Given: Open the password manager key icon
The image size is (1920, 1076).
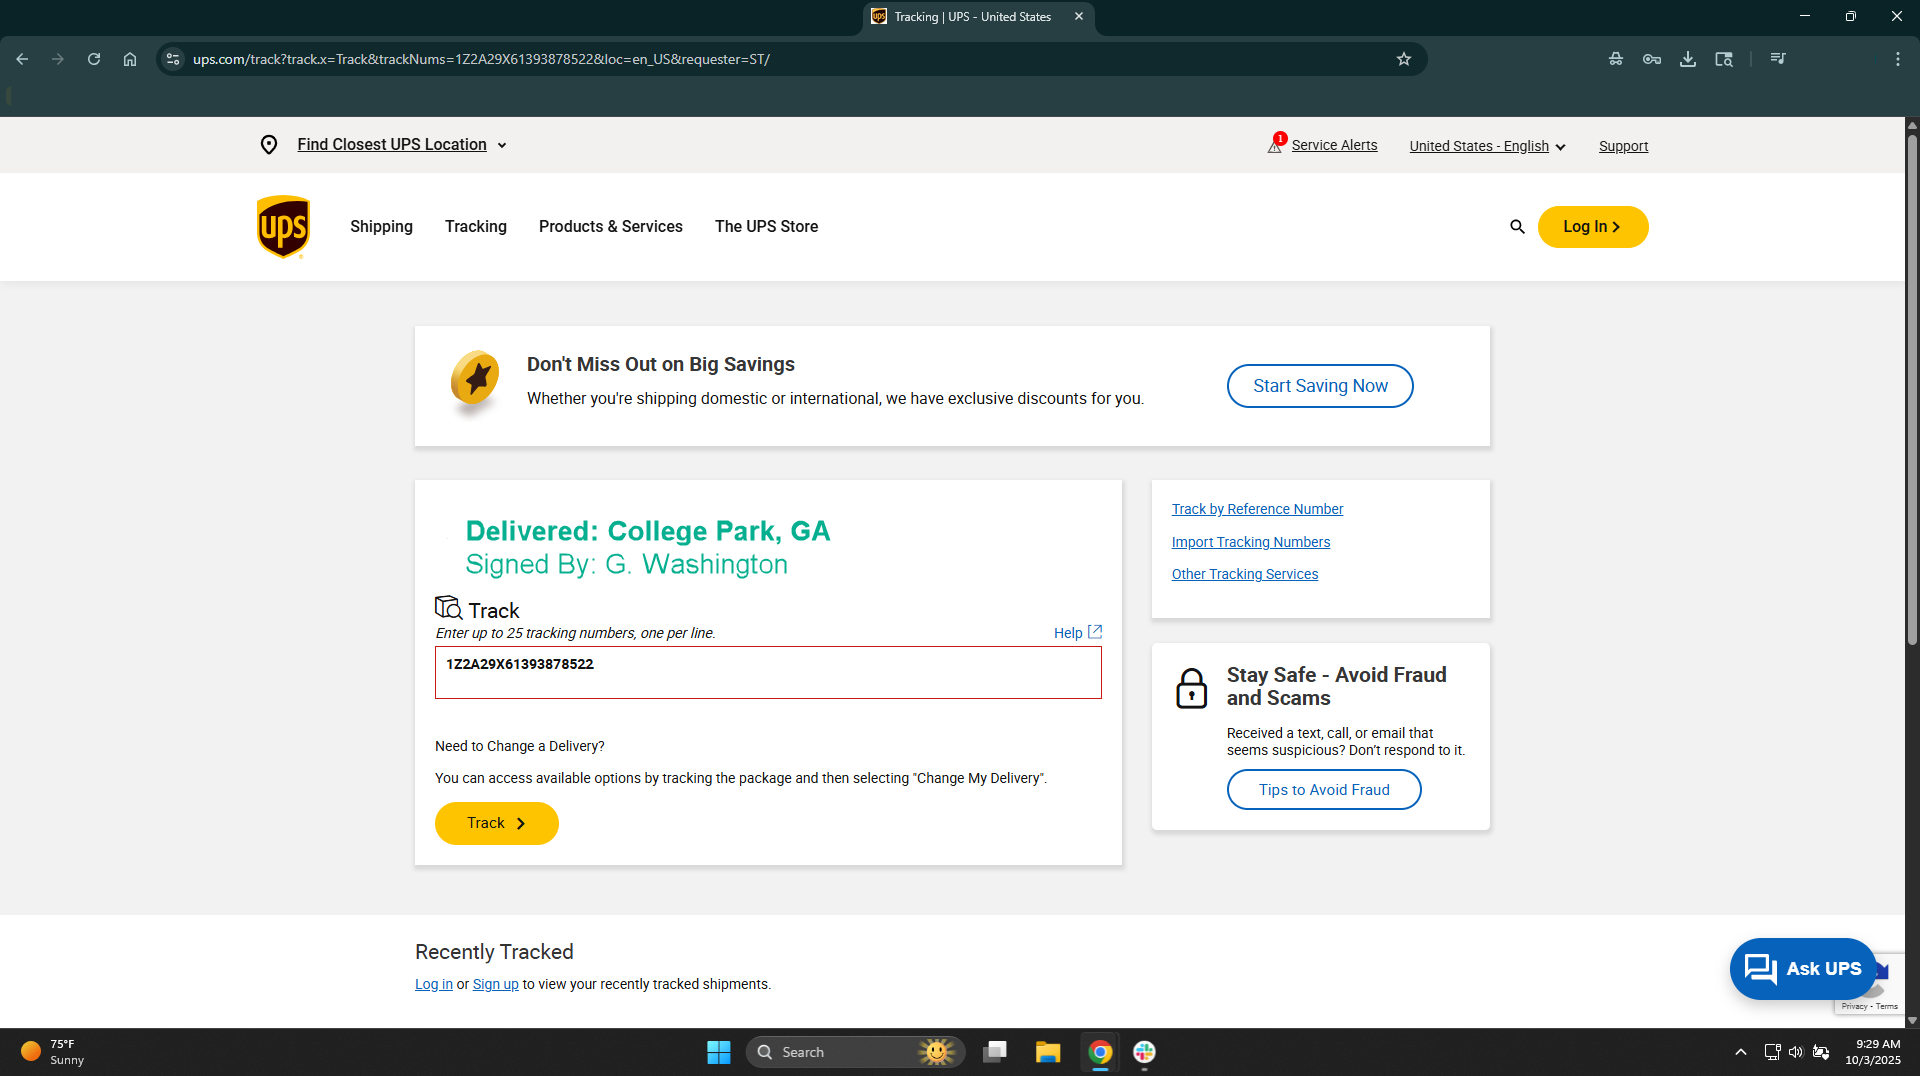Looking at the screenshot, I should click(x=1652, y=59).
